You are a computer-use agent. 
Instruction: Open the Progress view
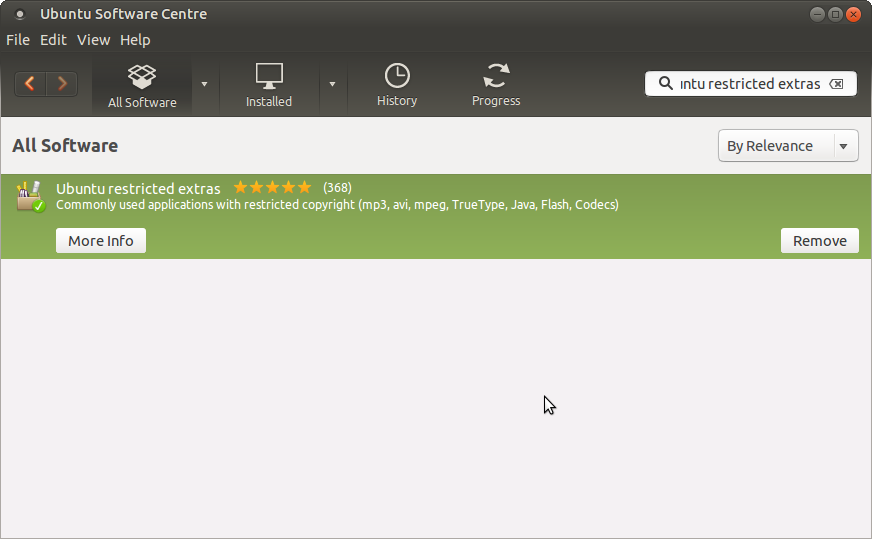tap(496, 86)
